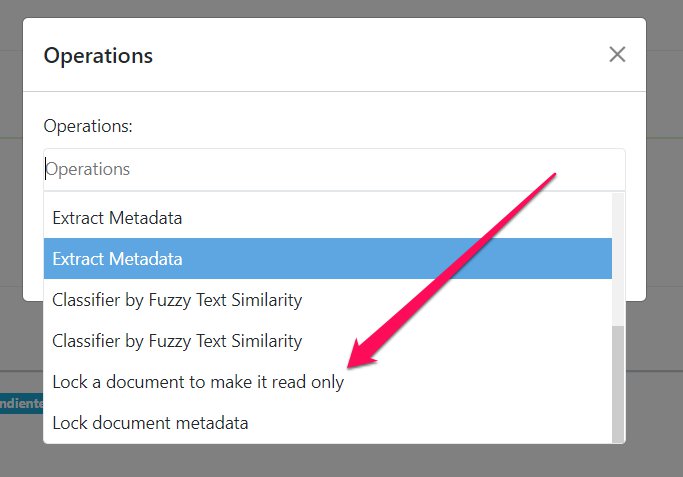Choose the Lock document metadata operation
This screenshot has width=683, height=477.
(x=150, y=423)
